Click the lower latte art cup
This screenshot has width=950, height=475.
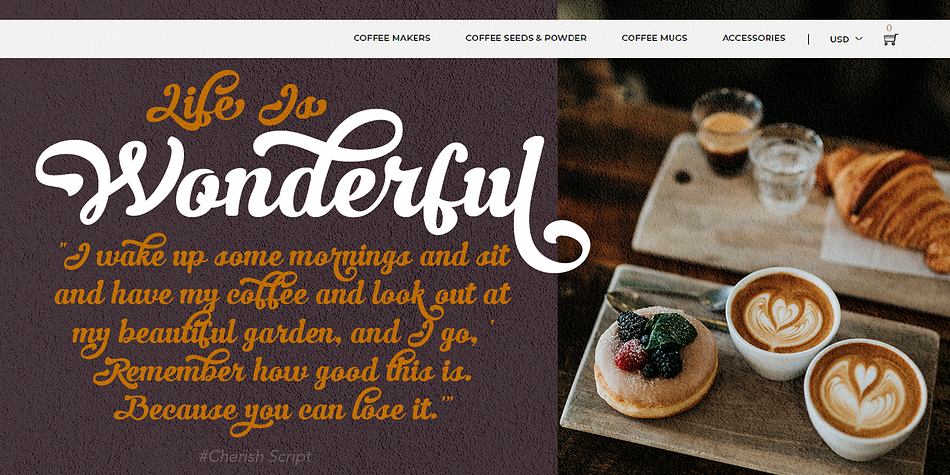pyautogui.click(x=865, y=398)
